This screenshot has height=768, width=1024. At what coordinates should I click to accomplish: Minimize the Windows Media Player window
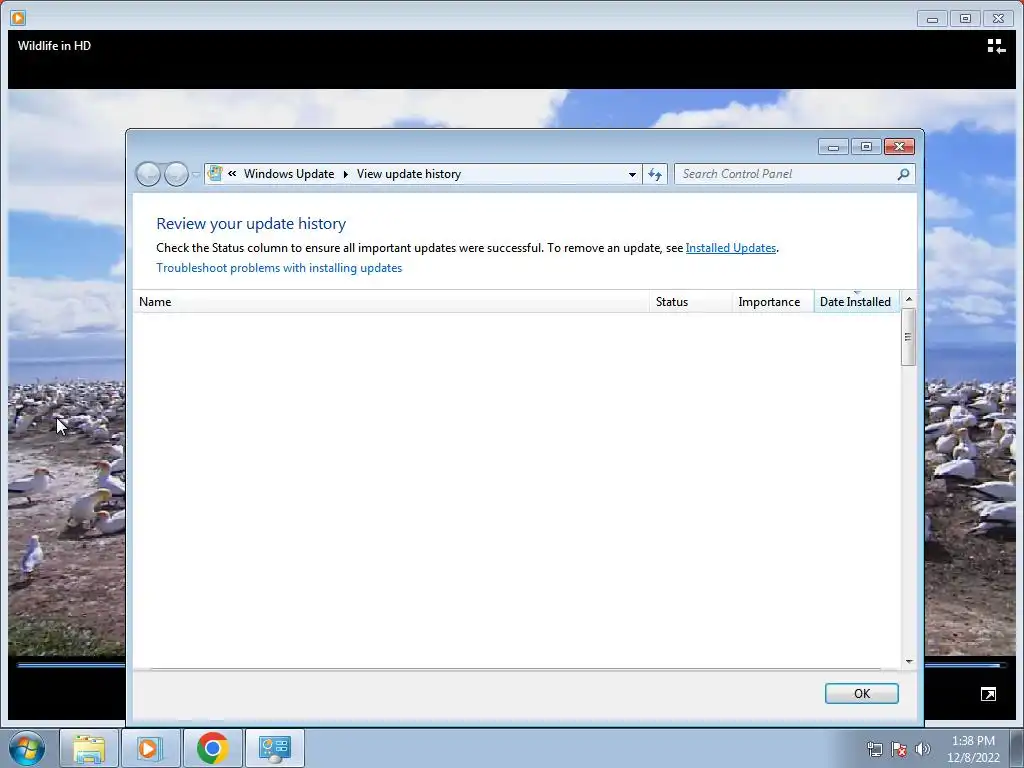coord(932,19)
